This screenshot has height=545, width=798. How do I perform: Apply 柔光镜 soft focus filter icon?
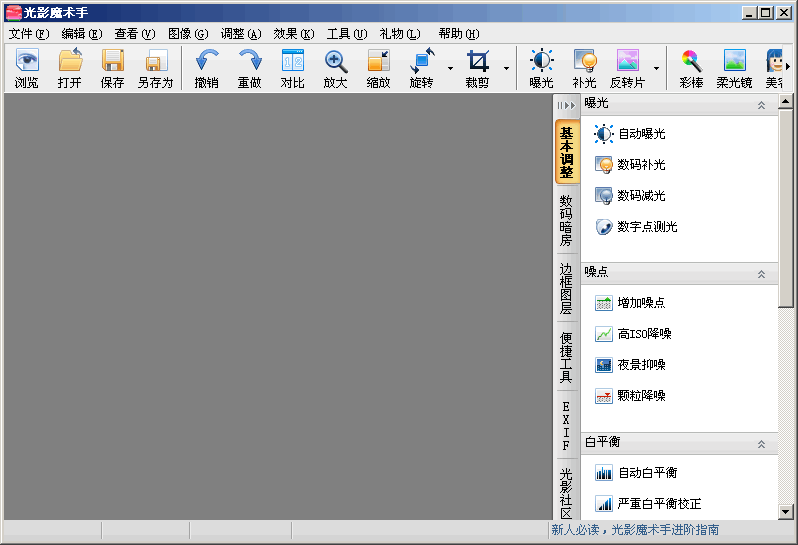[x=734, y=68]
